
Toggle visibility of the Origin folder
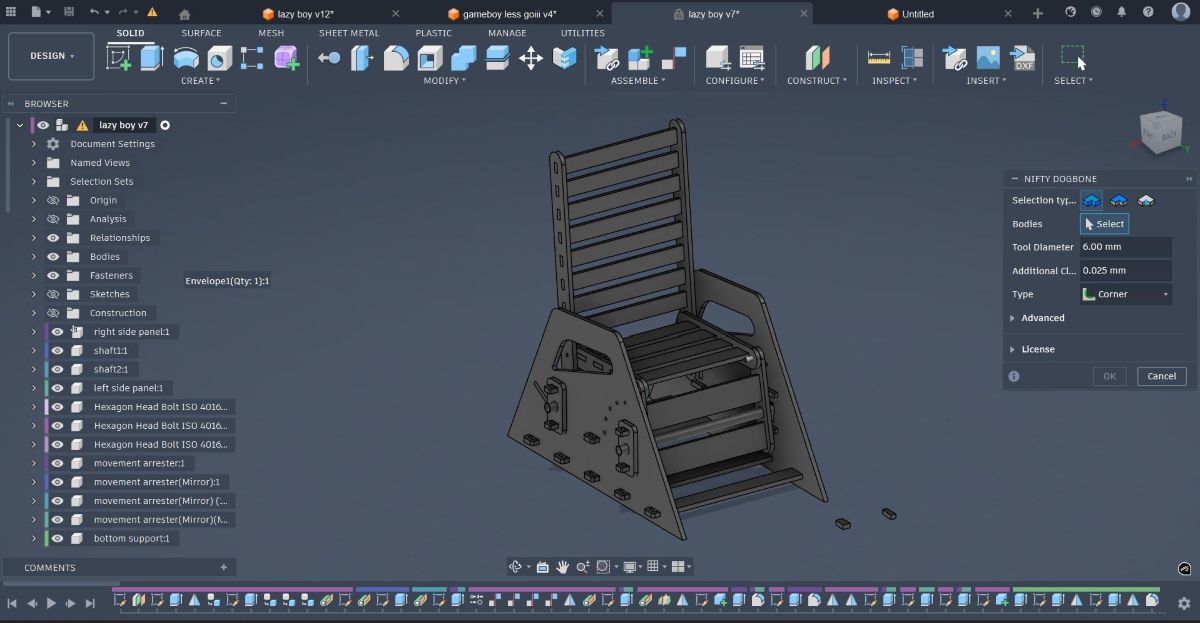53,200
